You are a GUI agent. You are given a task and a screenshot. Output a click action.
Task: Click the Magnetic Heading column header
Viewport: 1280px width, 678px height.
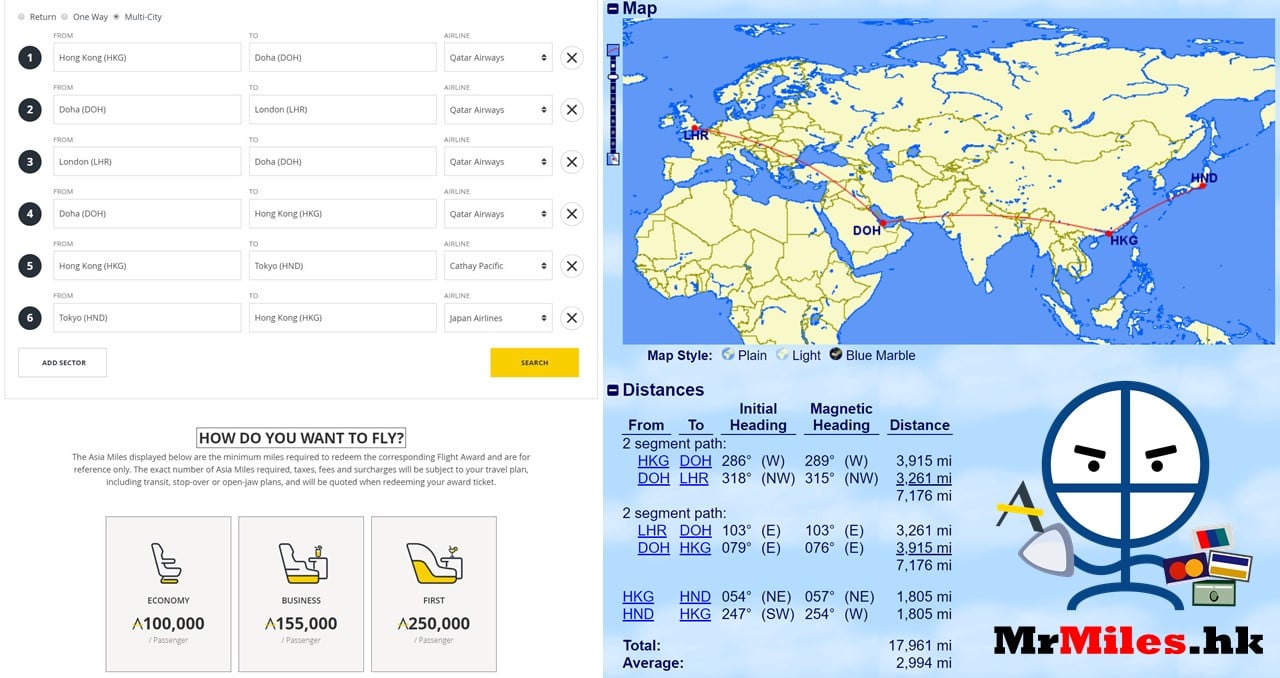841,417
